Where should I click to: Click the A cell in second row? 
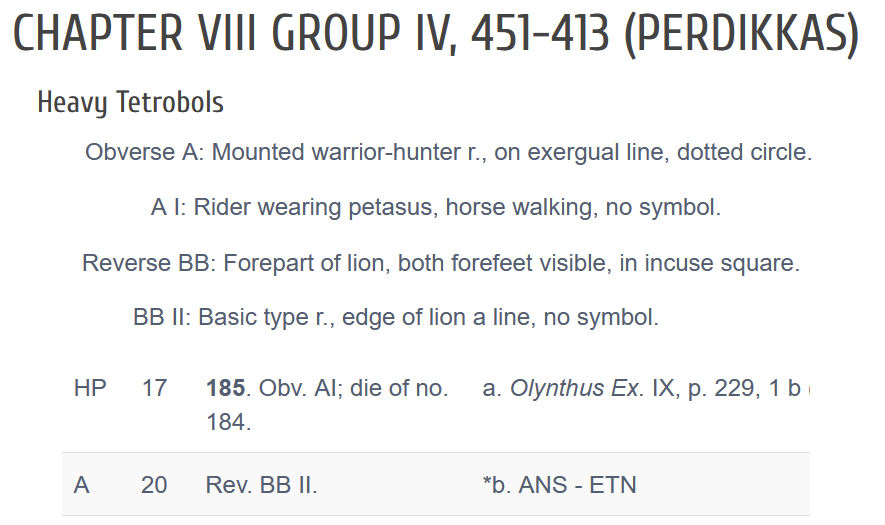point(81,485)
